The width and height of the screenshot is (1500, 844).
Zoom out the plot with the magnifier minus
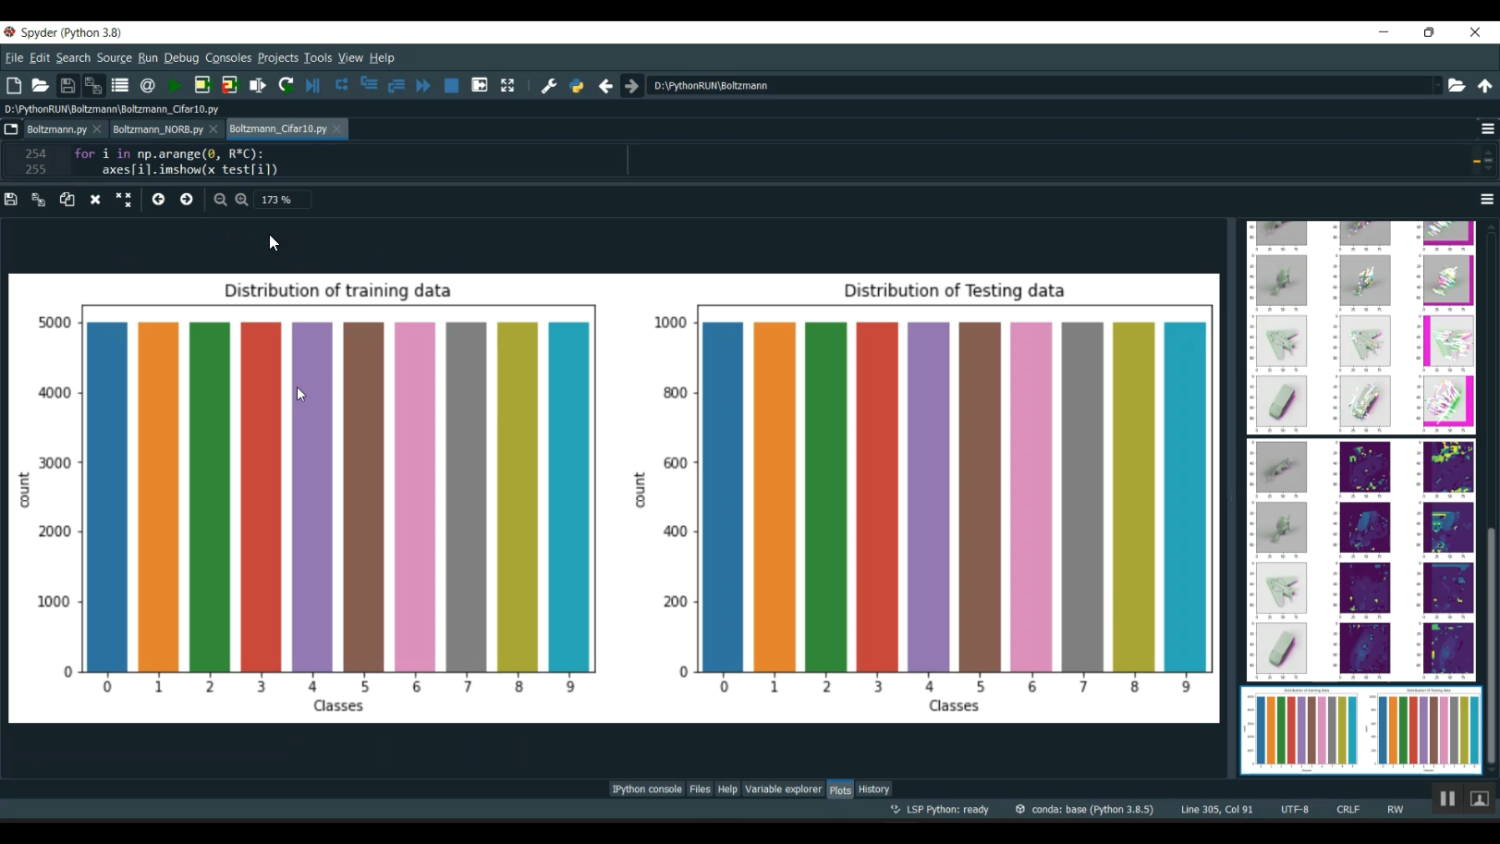[220, 200]
